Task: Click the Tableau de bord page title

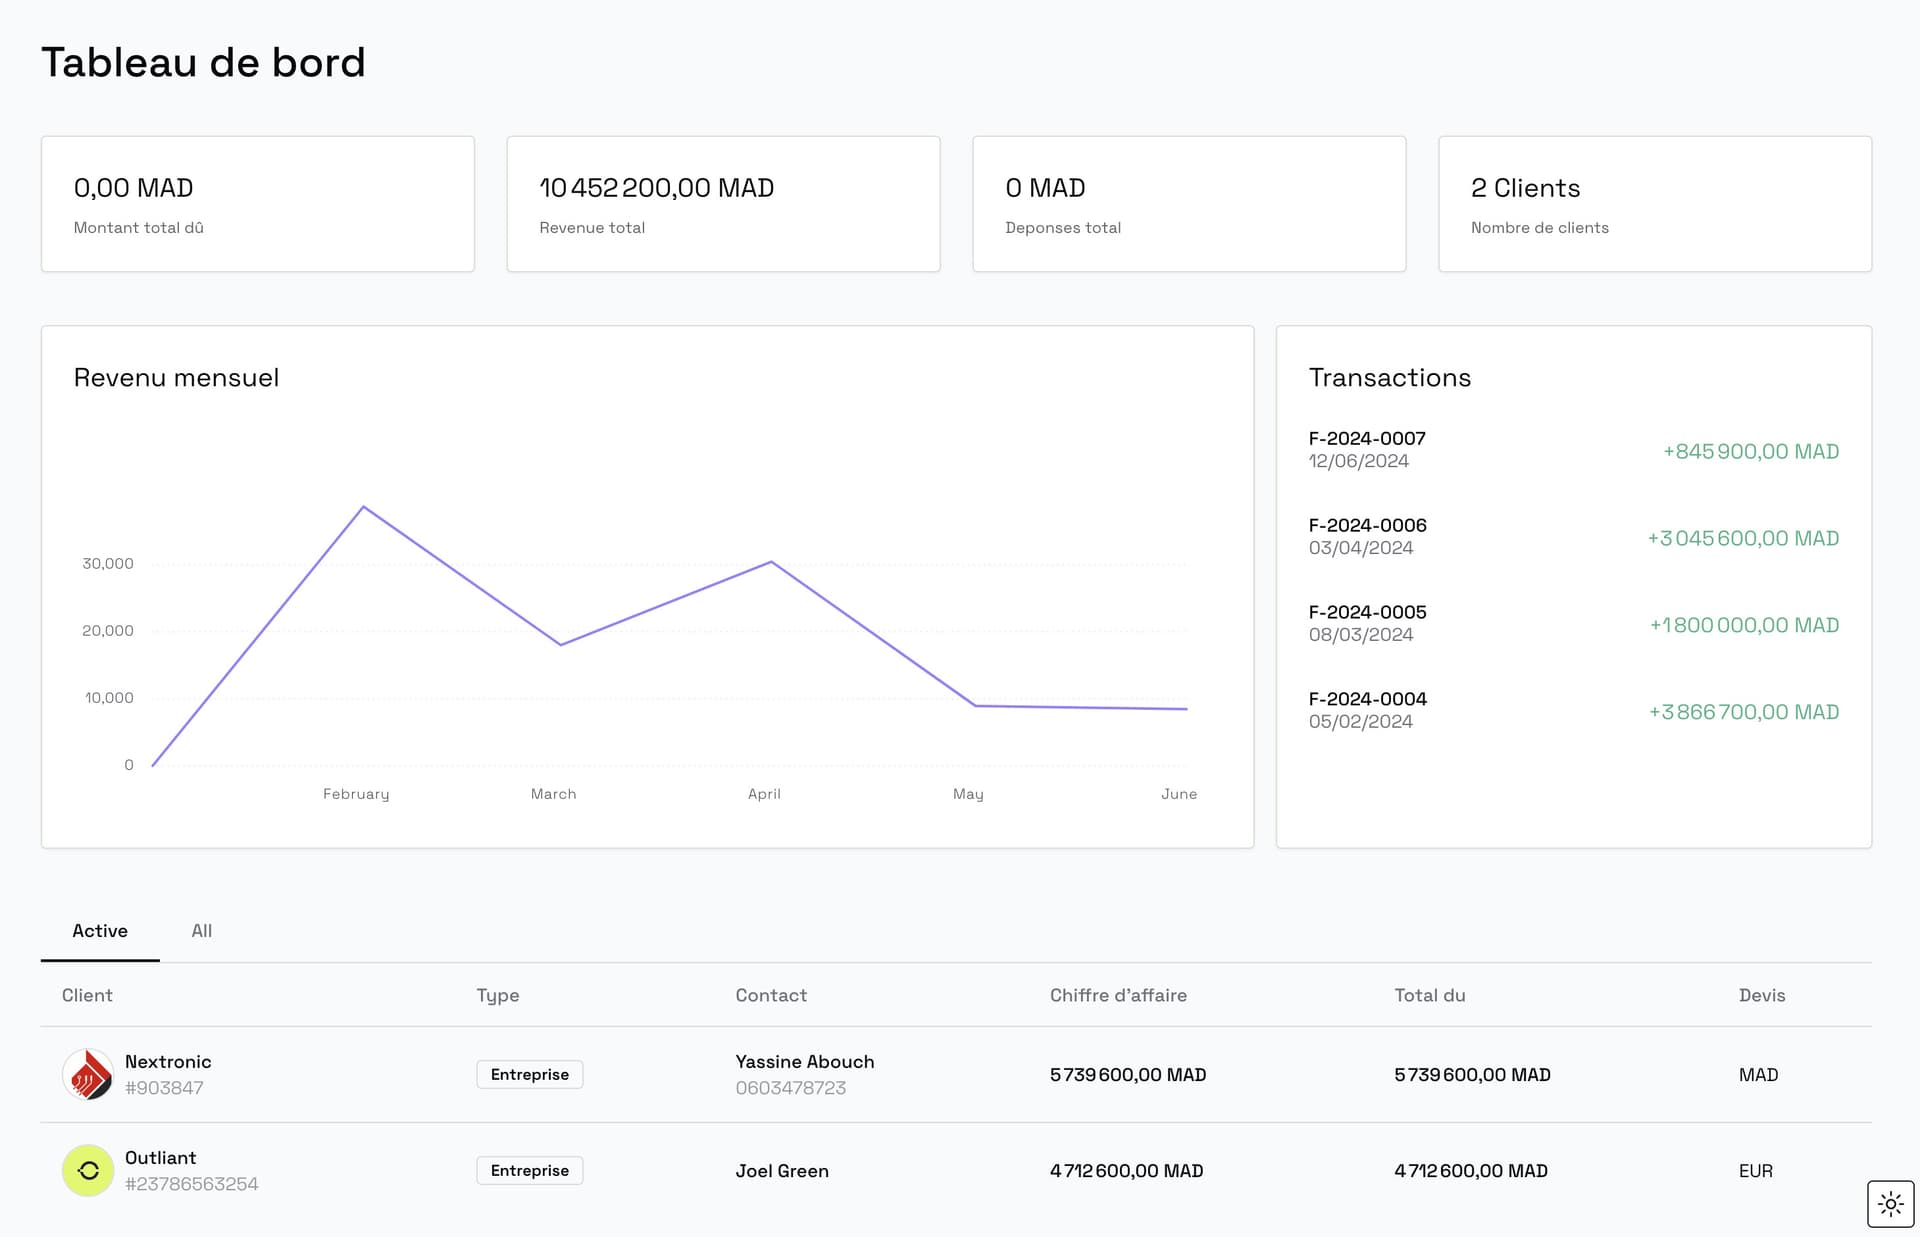Action: point(204,62)
